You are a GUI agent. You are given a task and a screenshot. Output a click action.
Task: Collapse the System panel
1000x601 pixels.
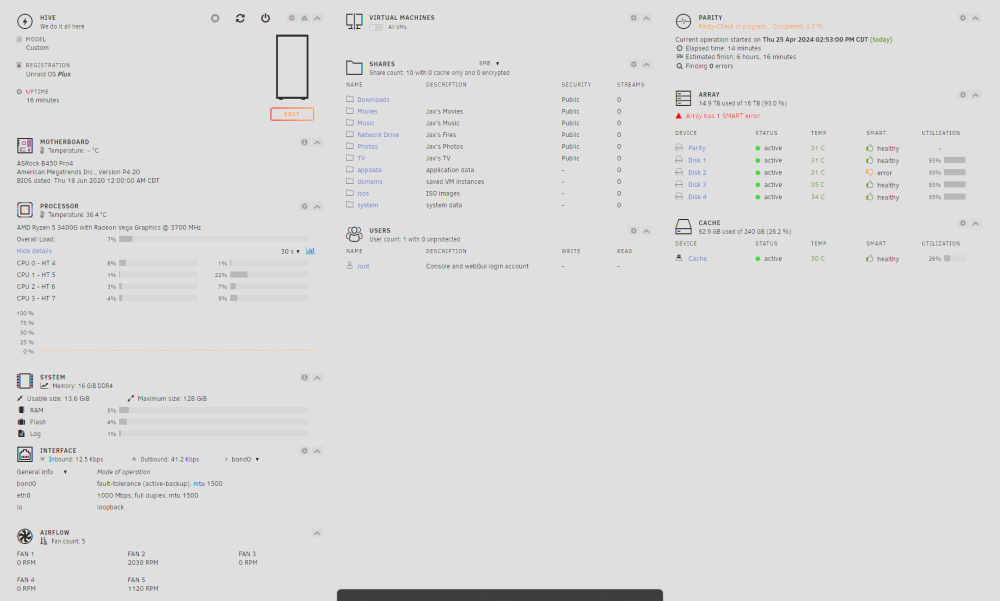point(317,378)
